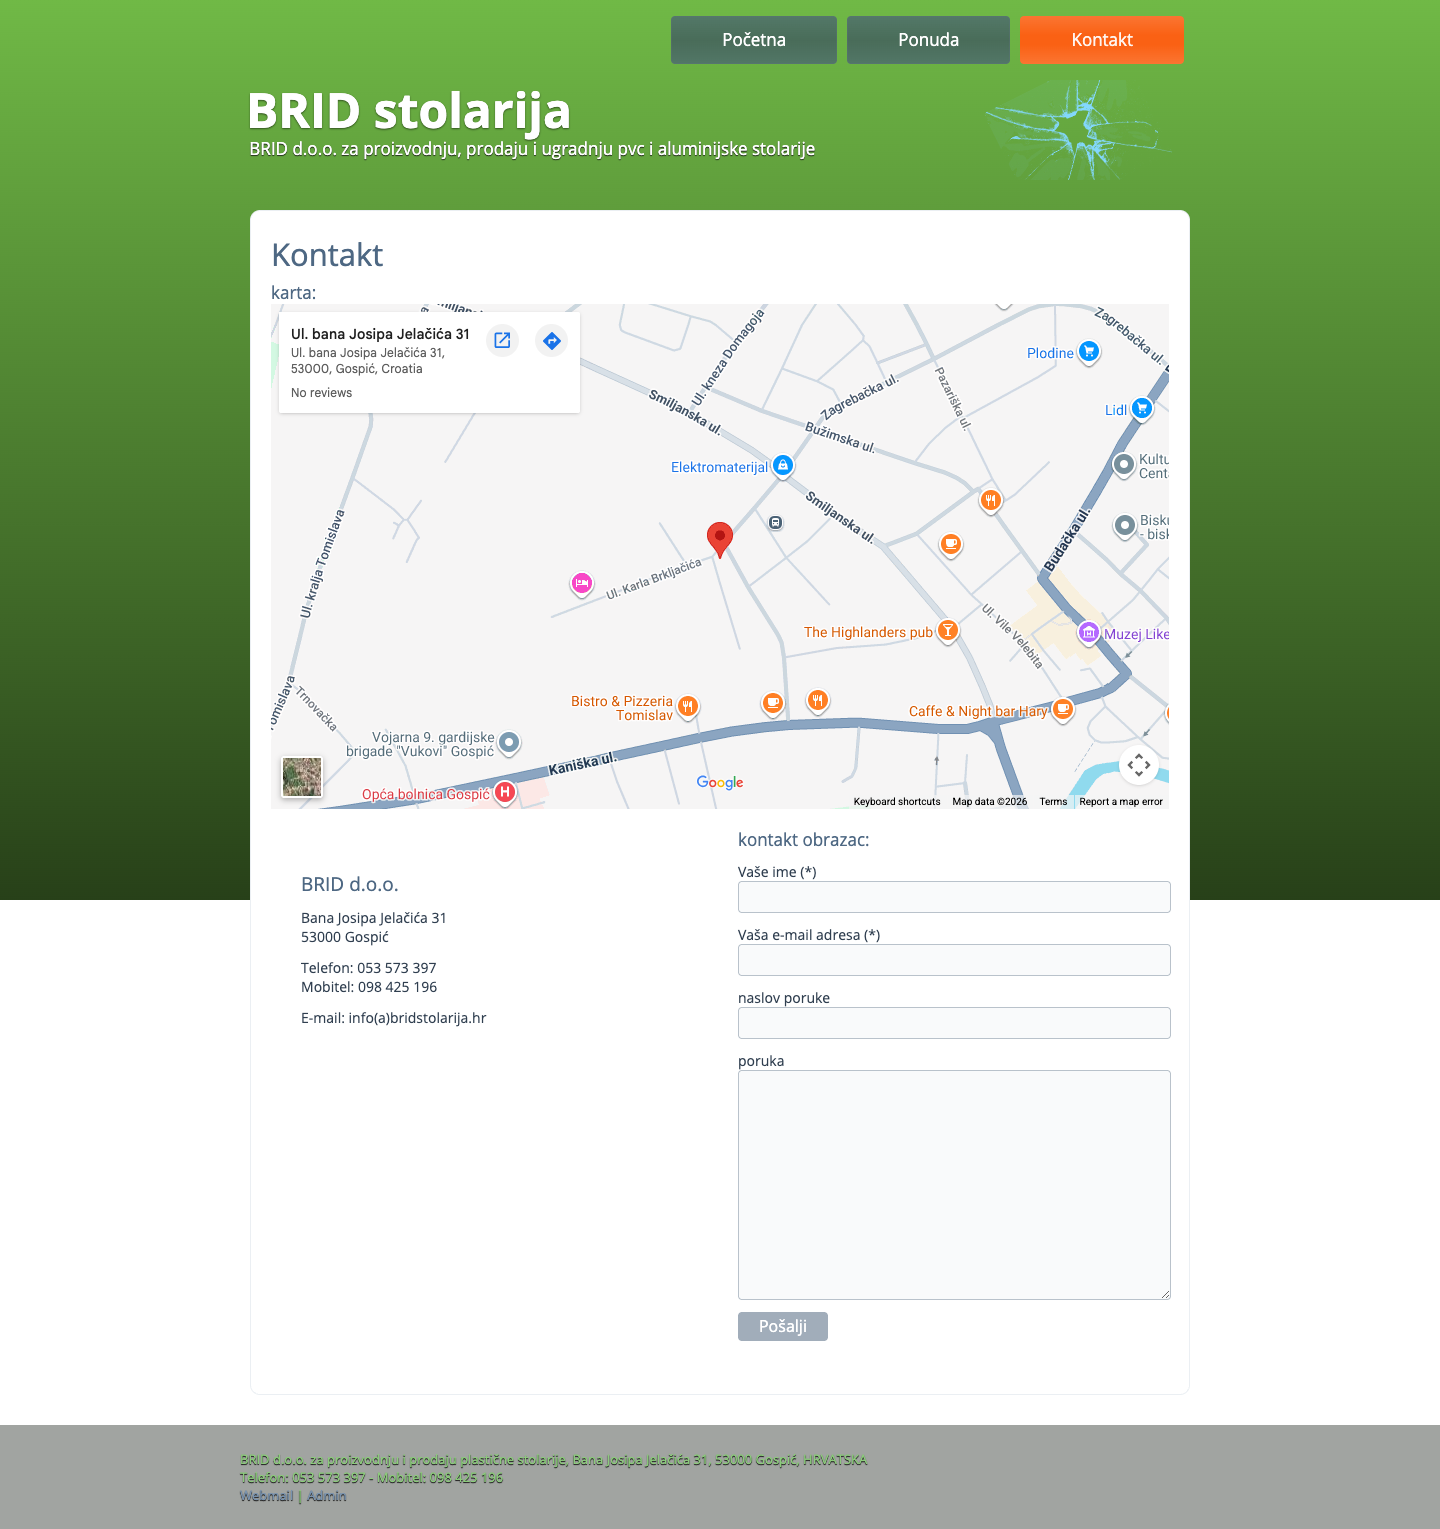Click the 'Kontakt' page heading
1440x1529 pixels.
point(327,255)
